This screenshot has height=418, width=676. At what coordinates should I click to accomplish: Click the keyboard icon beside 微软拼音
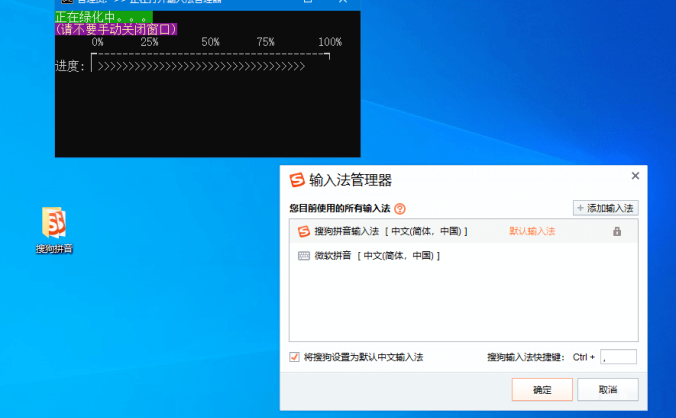(304, 256)
